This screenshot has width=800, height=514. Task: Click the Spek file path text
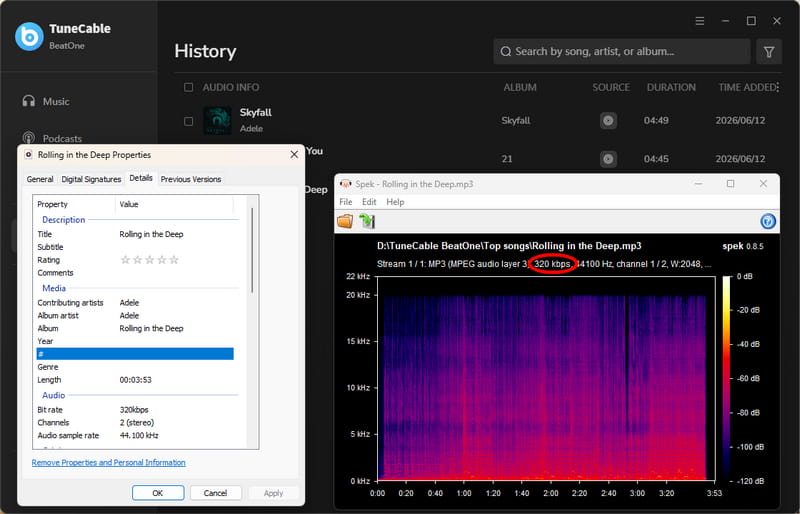tap(509, 246)
